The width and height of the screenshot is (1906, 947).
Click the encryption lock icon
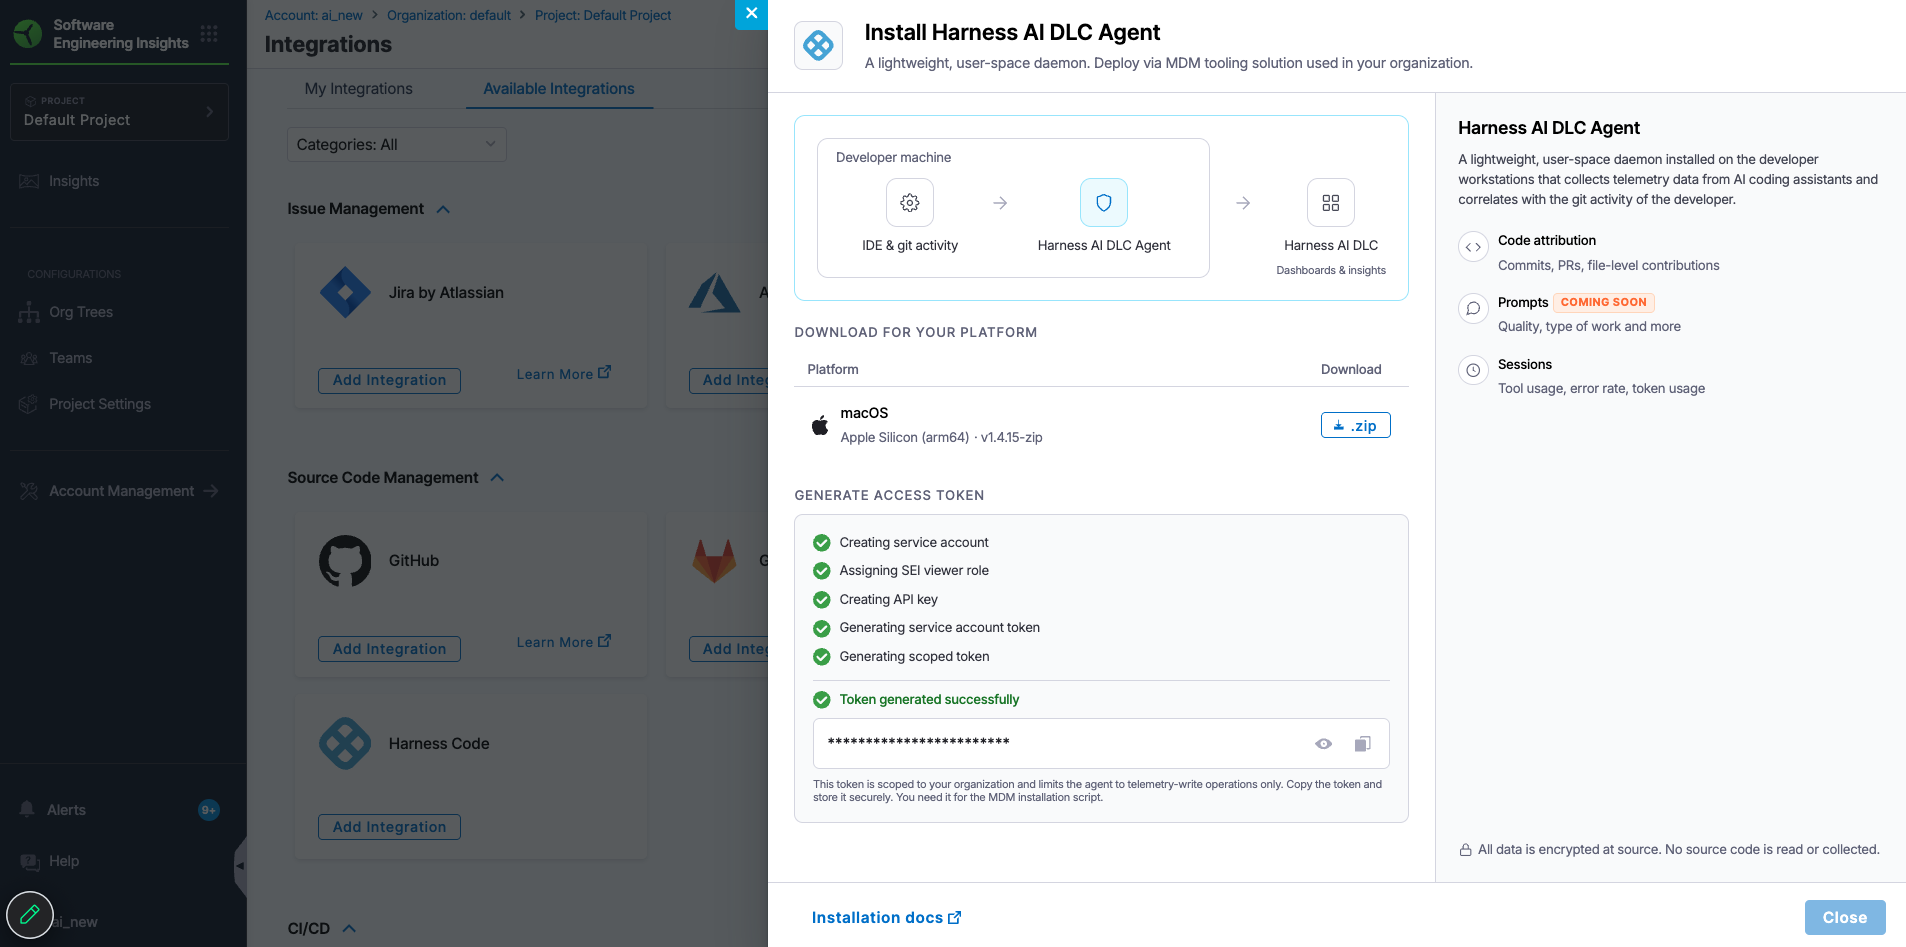[1465, 850]
